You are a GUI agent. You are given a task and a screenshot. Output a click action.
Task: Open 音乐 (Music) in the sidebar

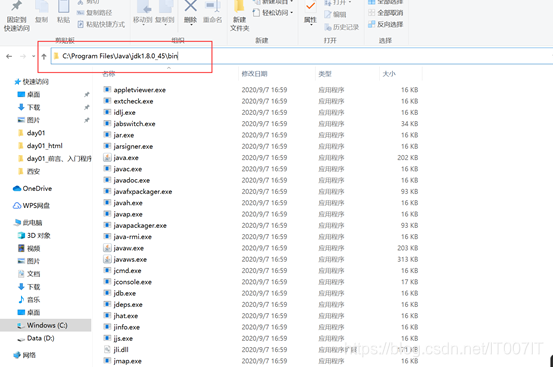pyautogui.click(x=29, y=300)
